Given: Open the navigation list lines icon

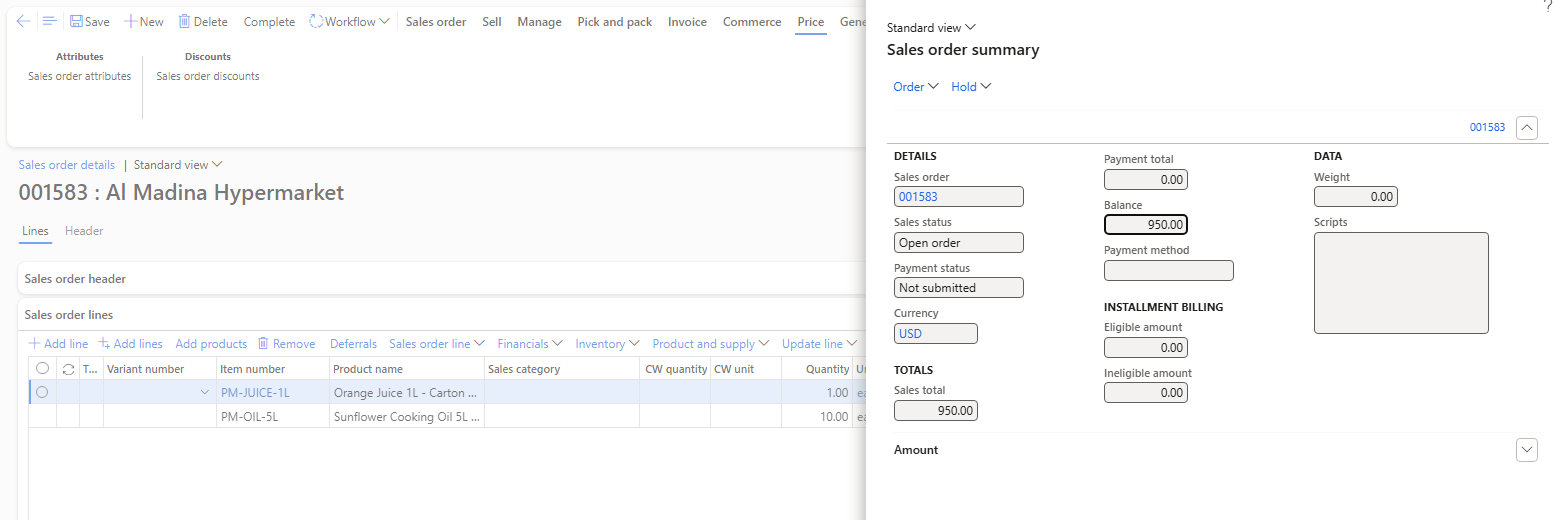Looking at the screenshot, I should (x=49, y=21).
